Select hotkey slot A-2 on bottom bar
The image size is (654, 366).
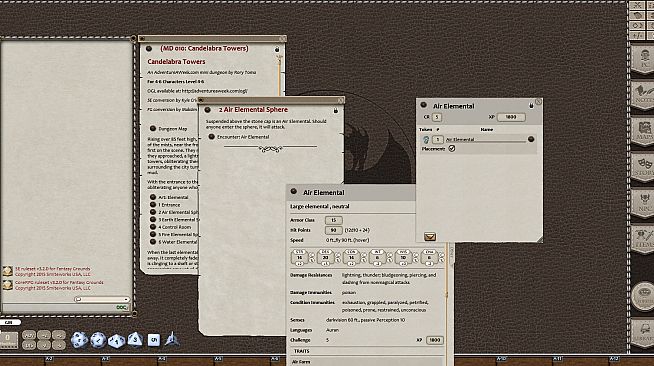point(49,359)
